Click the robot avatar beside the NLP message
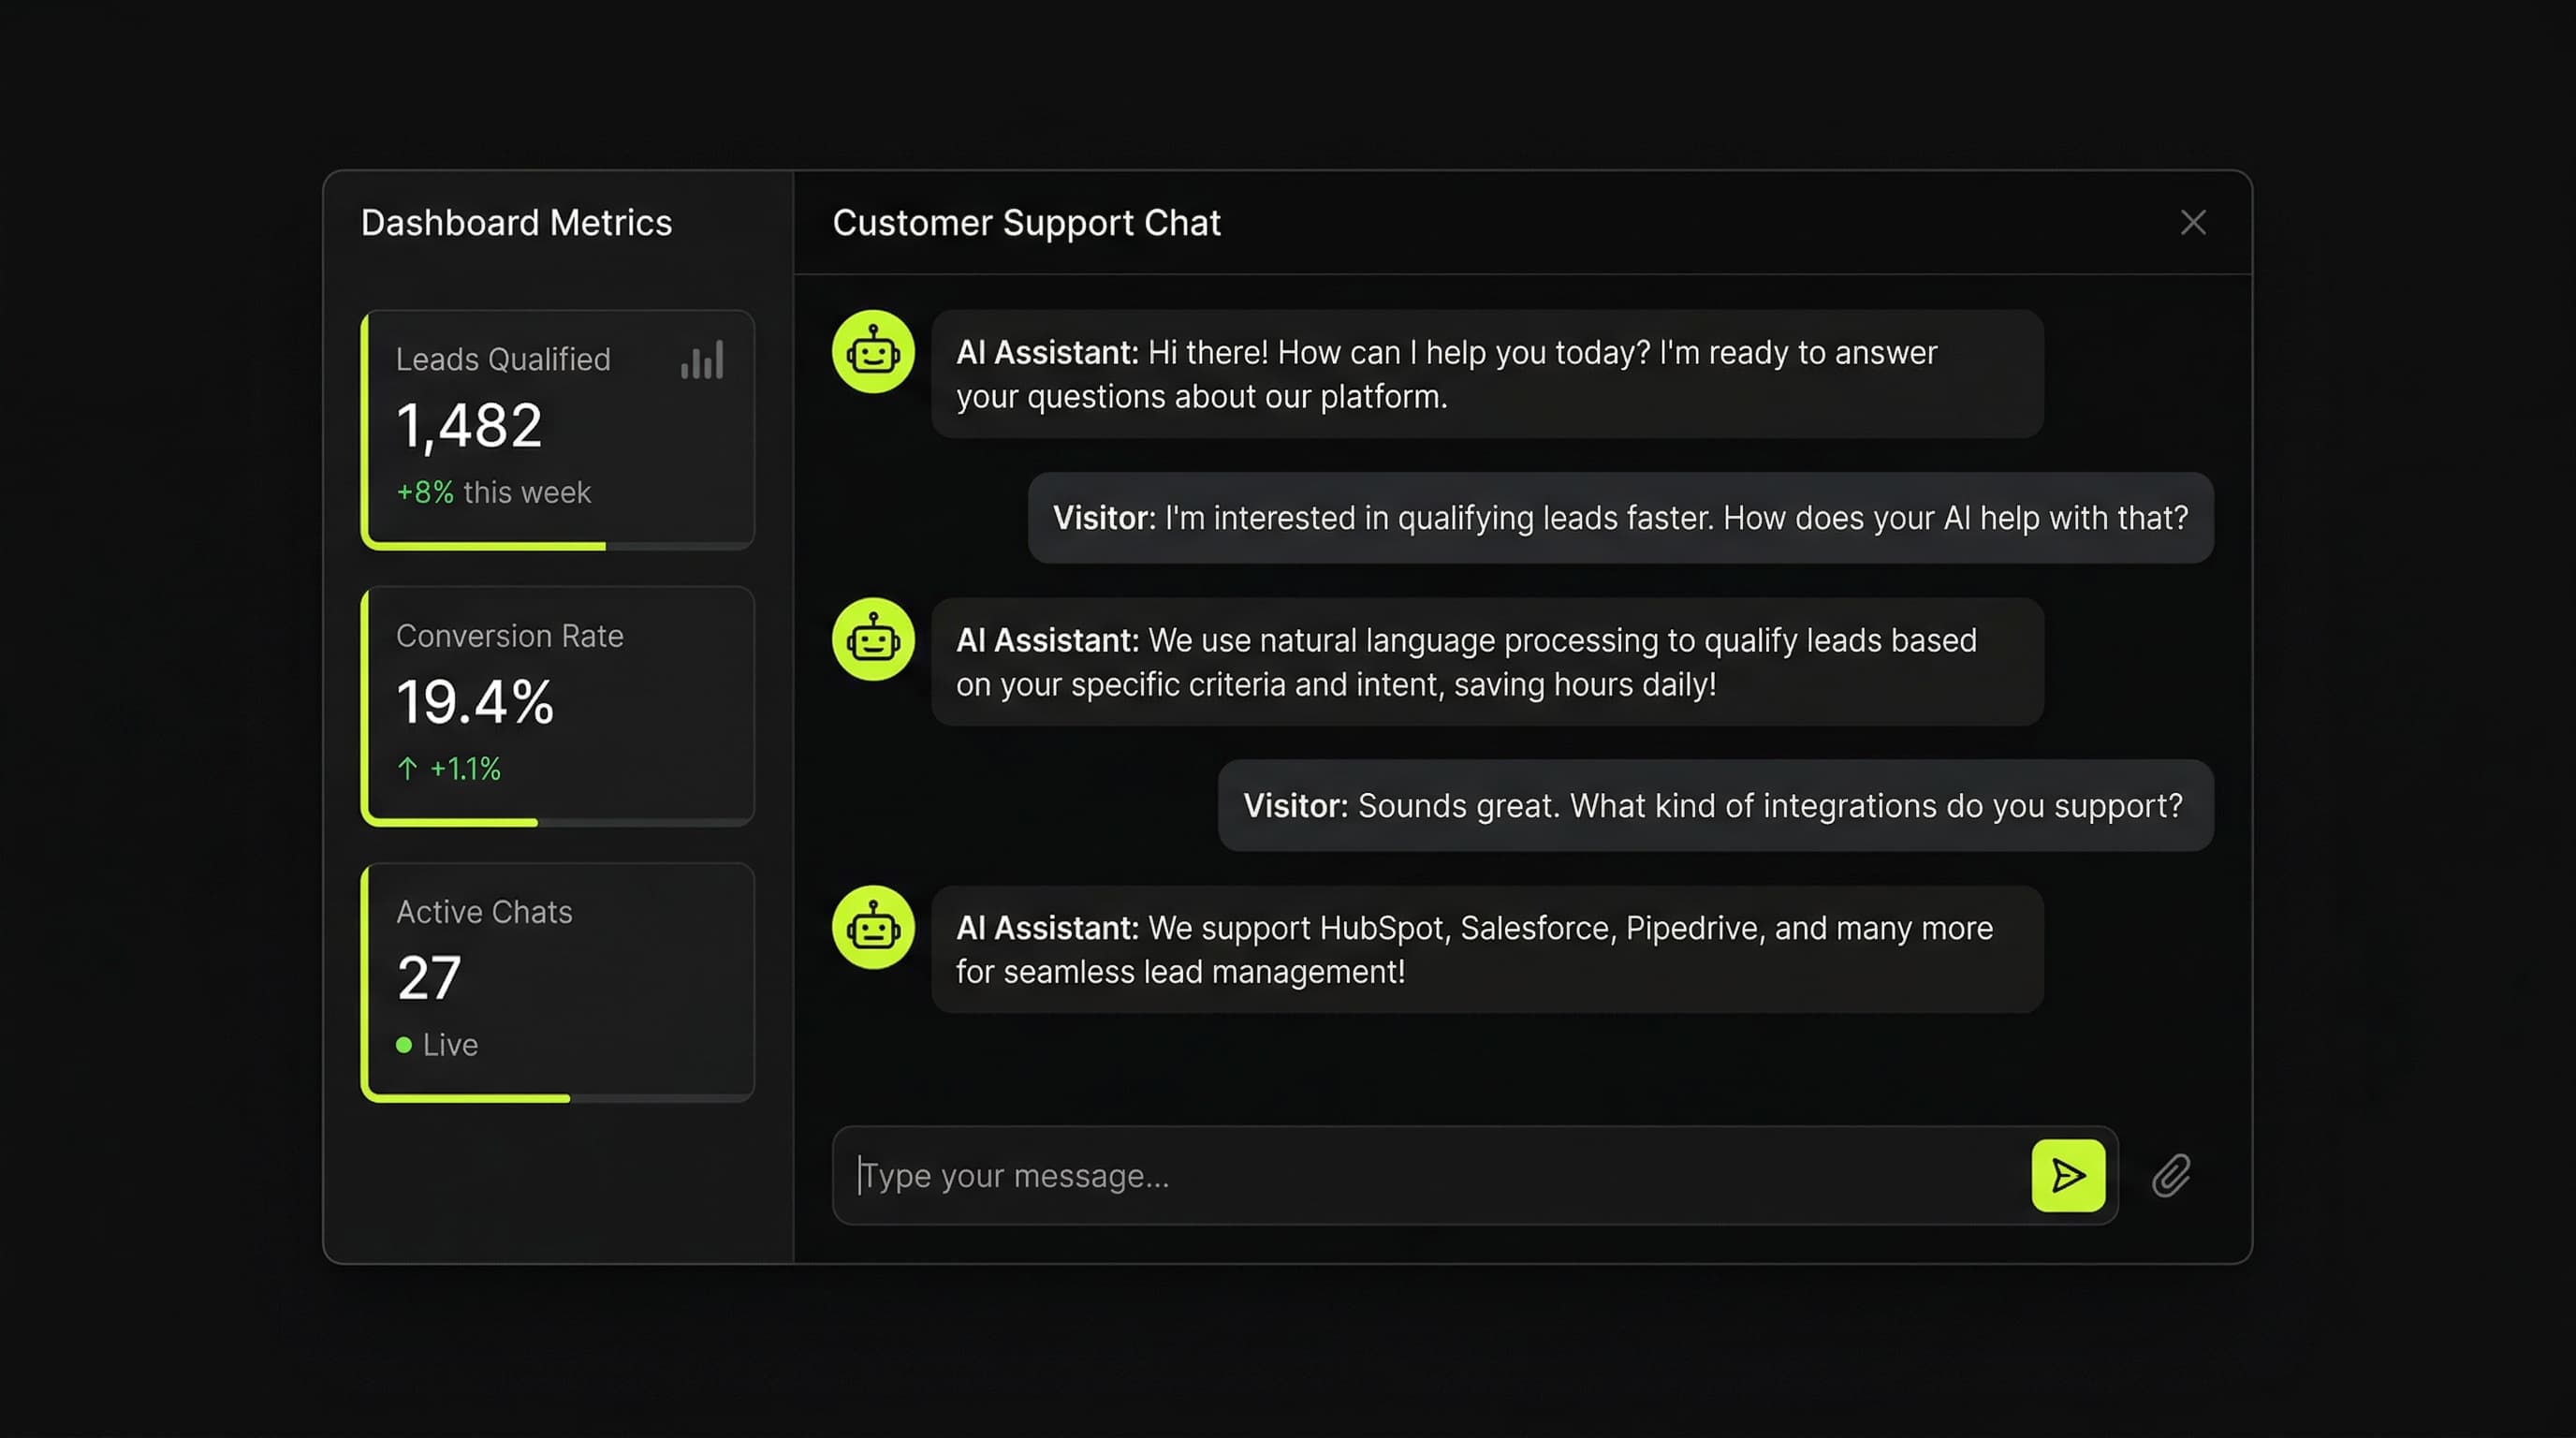2576x1438 pixels. tap(873, 640)
